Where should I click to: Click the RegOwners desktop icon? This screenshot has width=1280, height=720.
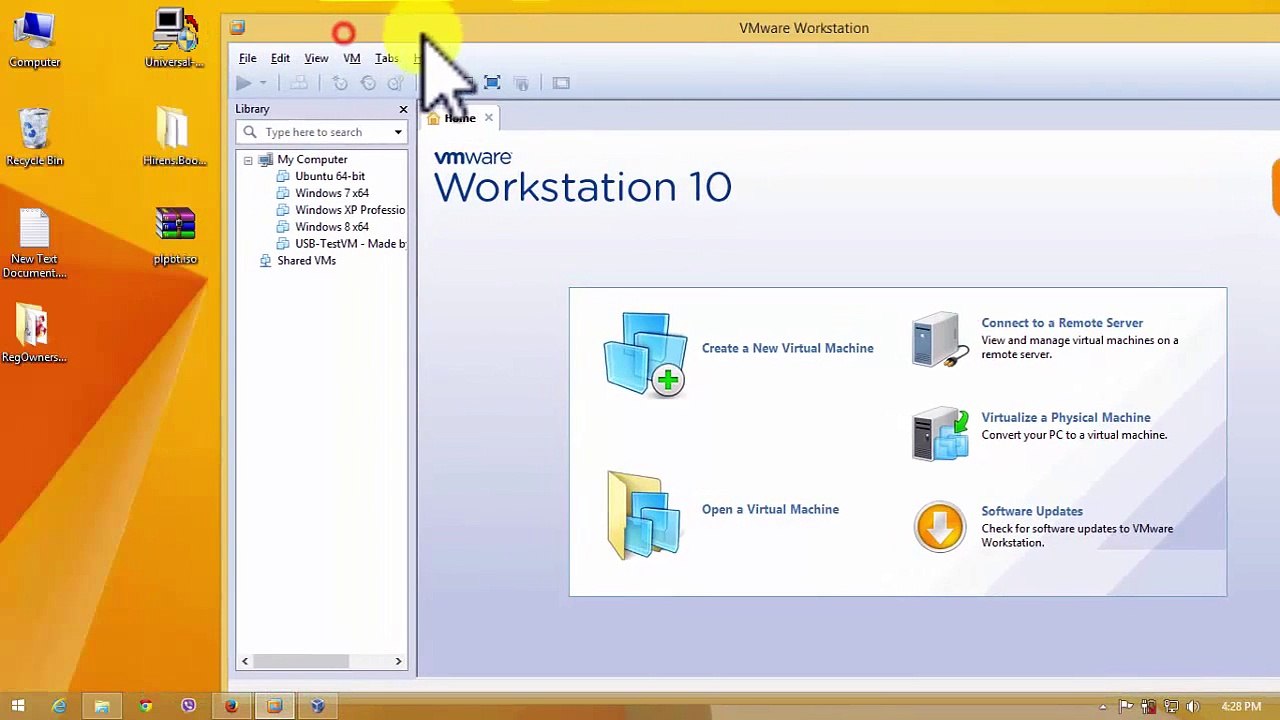[x=34, y=333]
